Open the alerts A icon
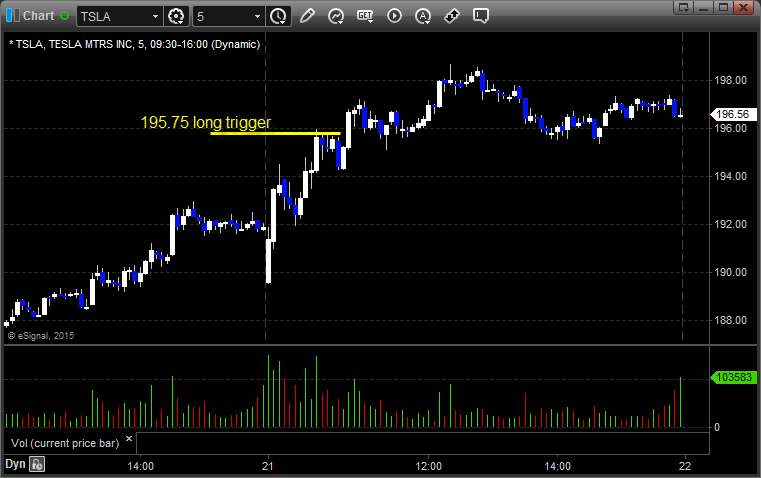The image size is (761, 478). (423, 16)
